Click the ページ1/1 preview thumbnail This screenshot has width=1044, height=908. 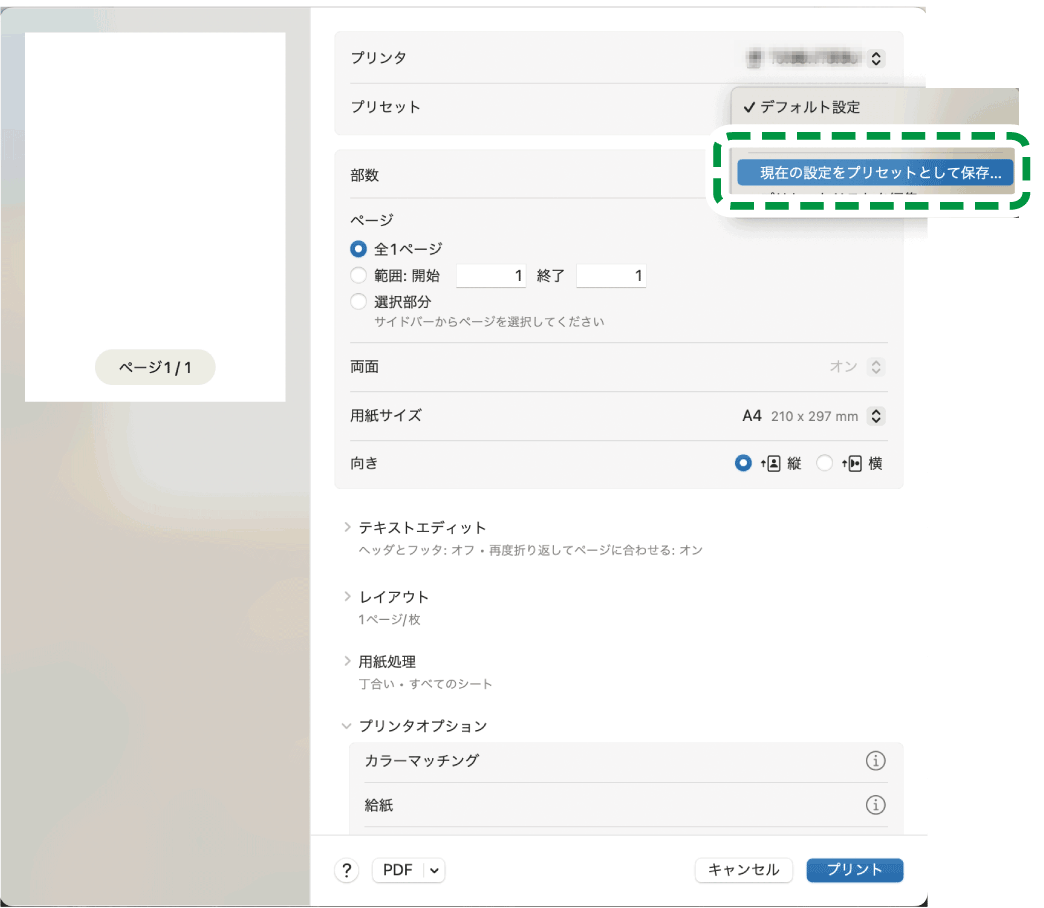pos(155,367)
